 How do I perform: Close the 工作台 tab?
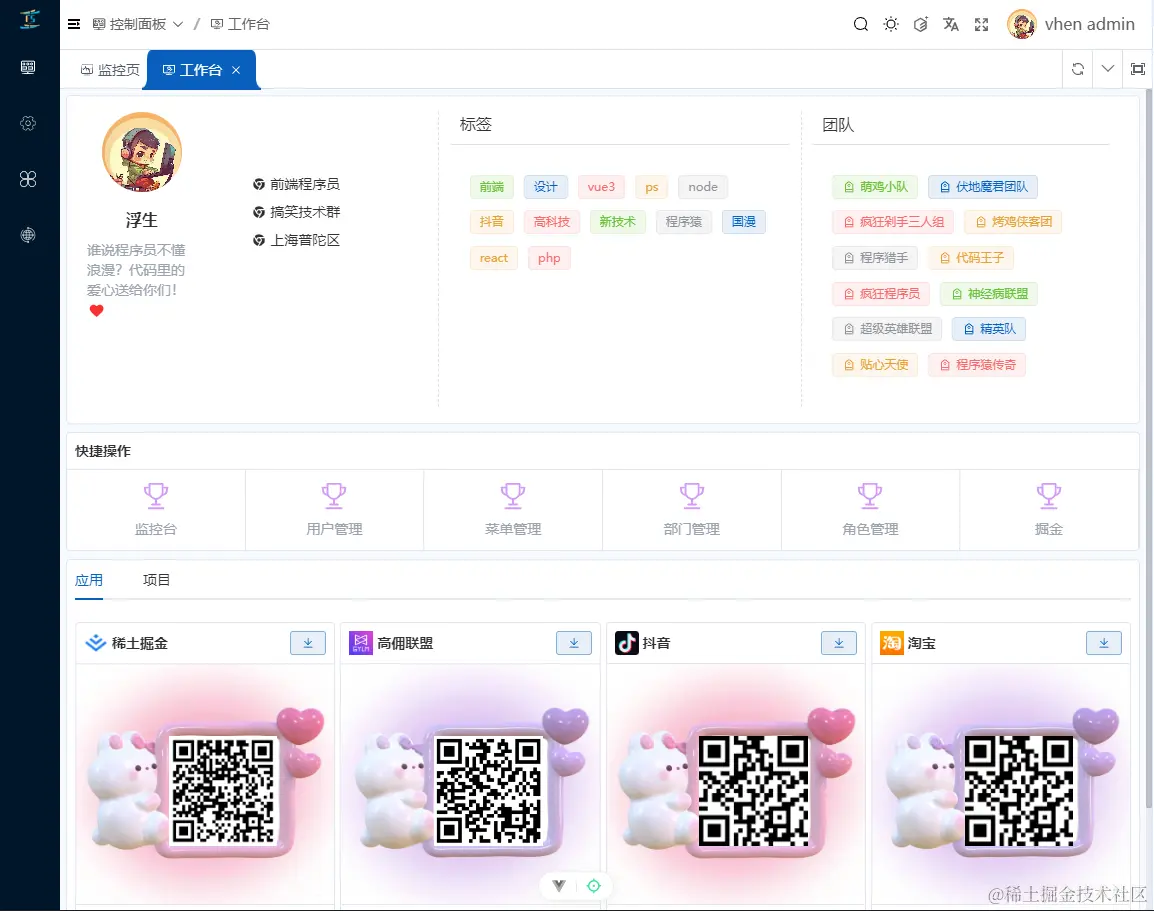point(236,70)
